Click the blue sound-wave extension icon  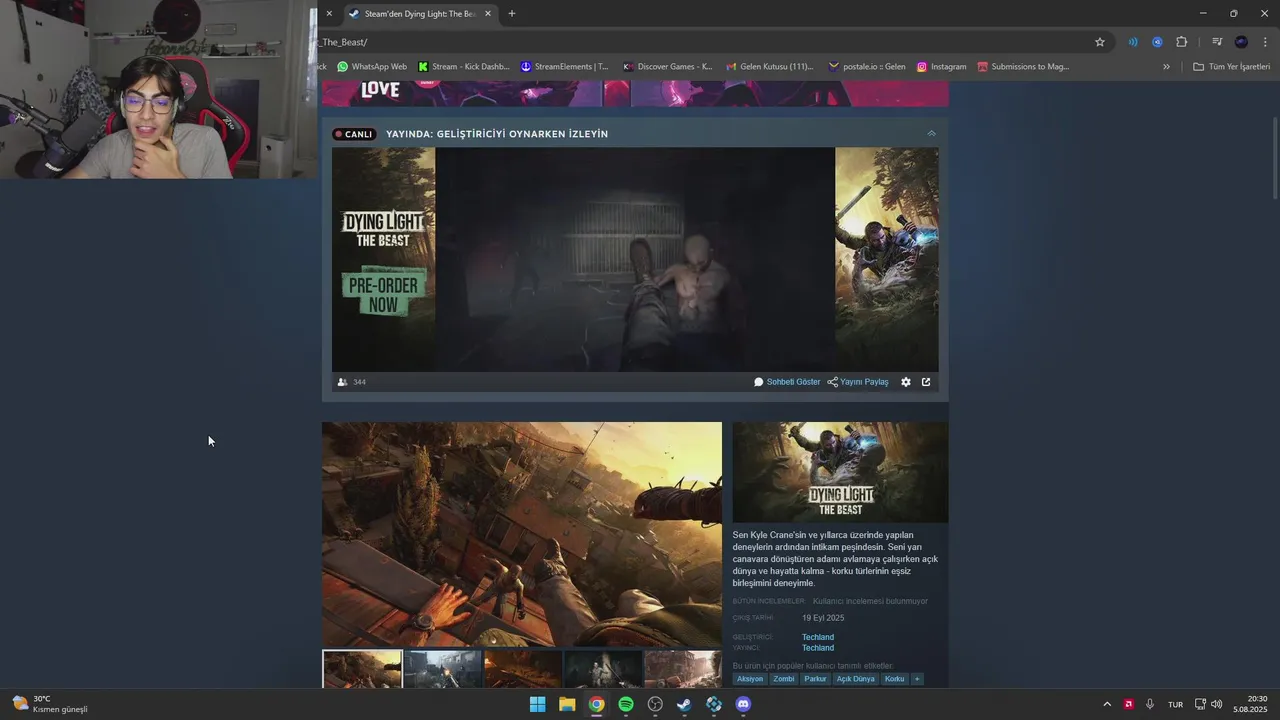click(1133, 42)
